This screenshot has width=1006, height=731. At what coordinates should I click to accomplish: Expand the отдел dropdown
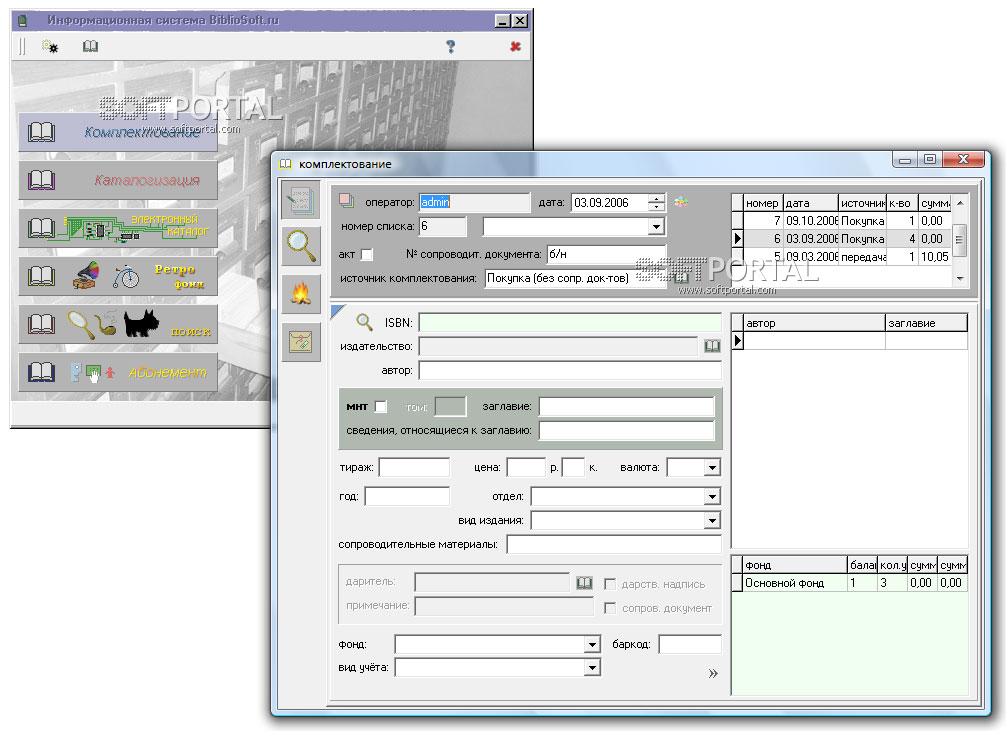point(712,496)
